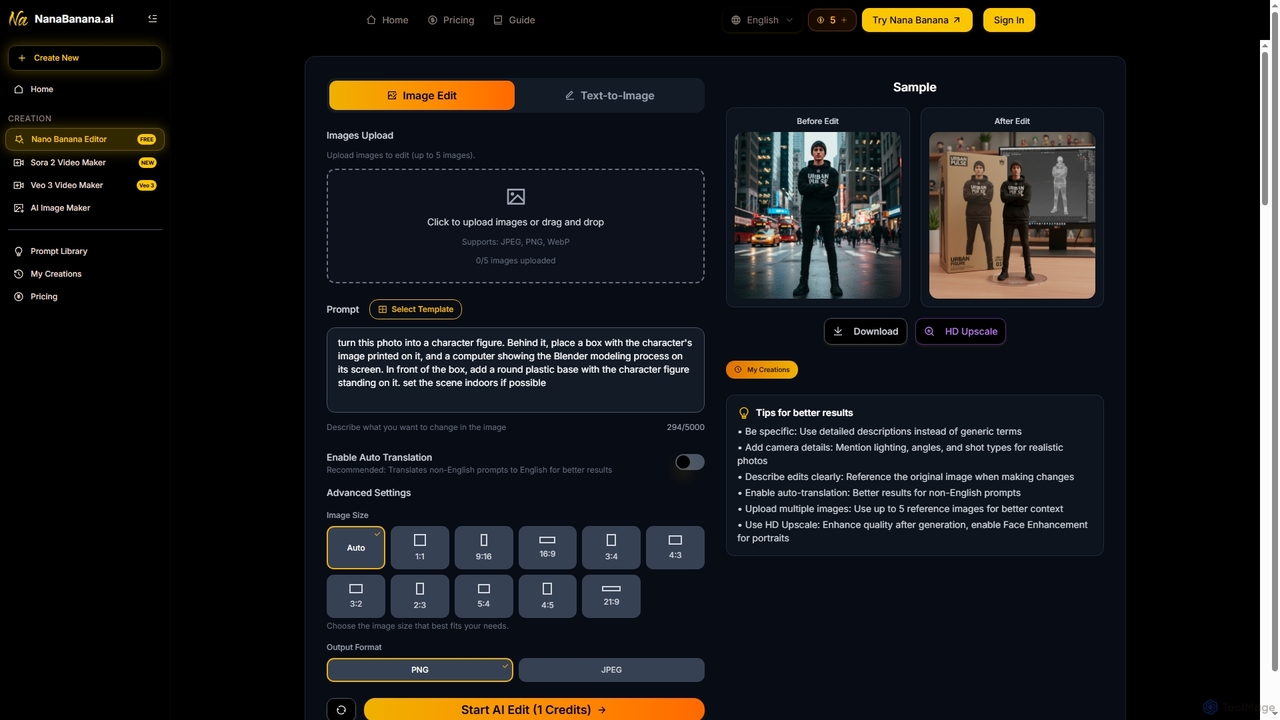Click Home in the top navigation
This screenshot has width=1280, height=720.
387,20
